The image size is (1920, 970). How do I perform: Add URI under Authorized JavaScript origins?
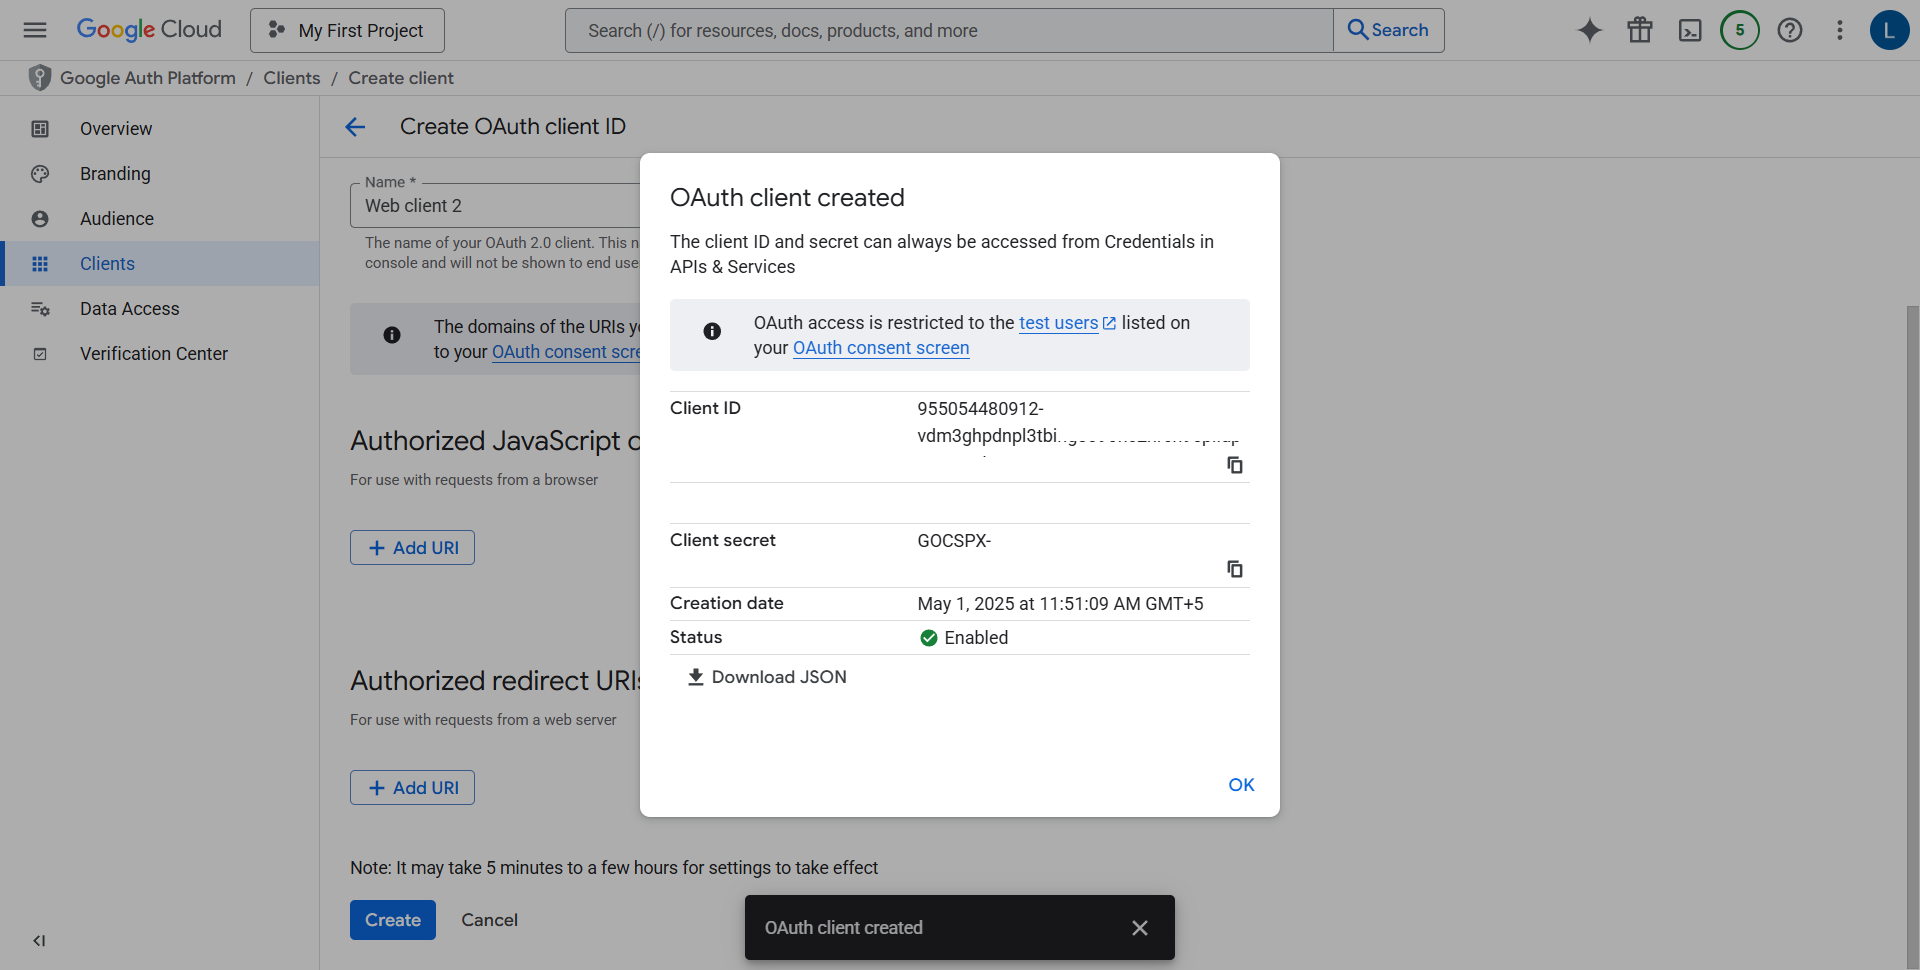click(412, 548)
